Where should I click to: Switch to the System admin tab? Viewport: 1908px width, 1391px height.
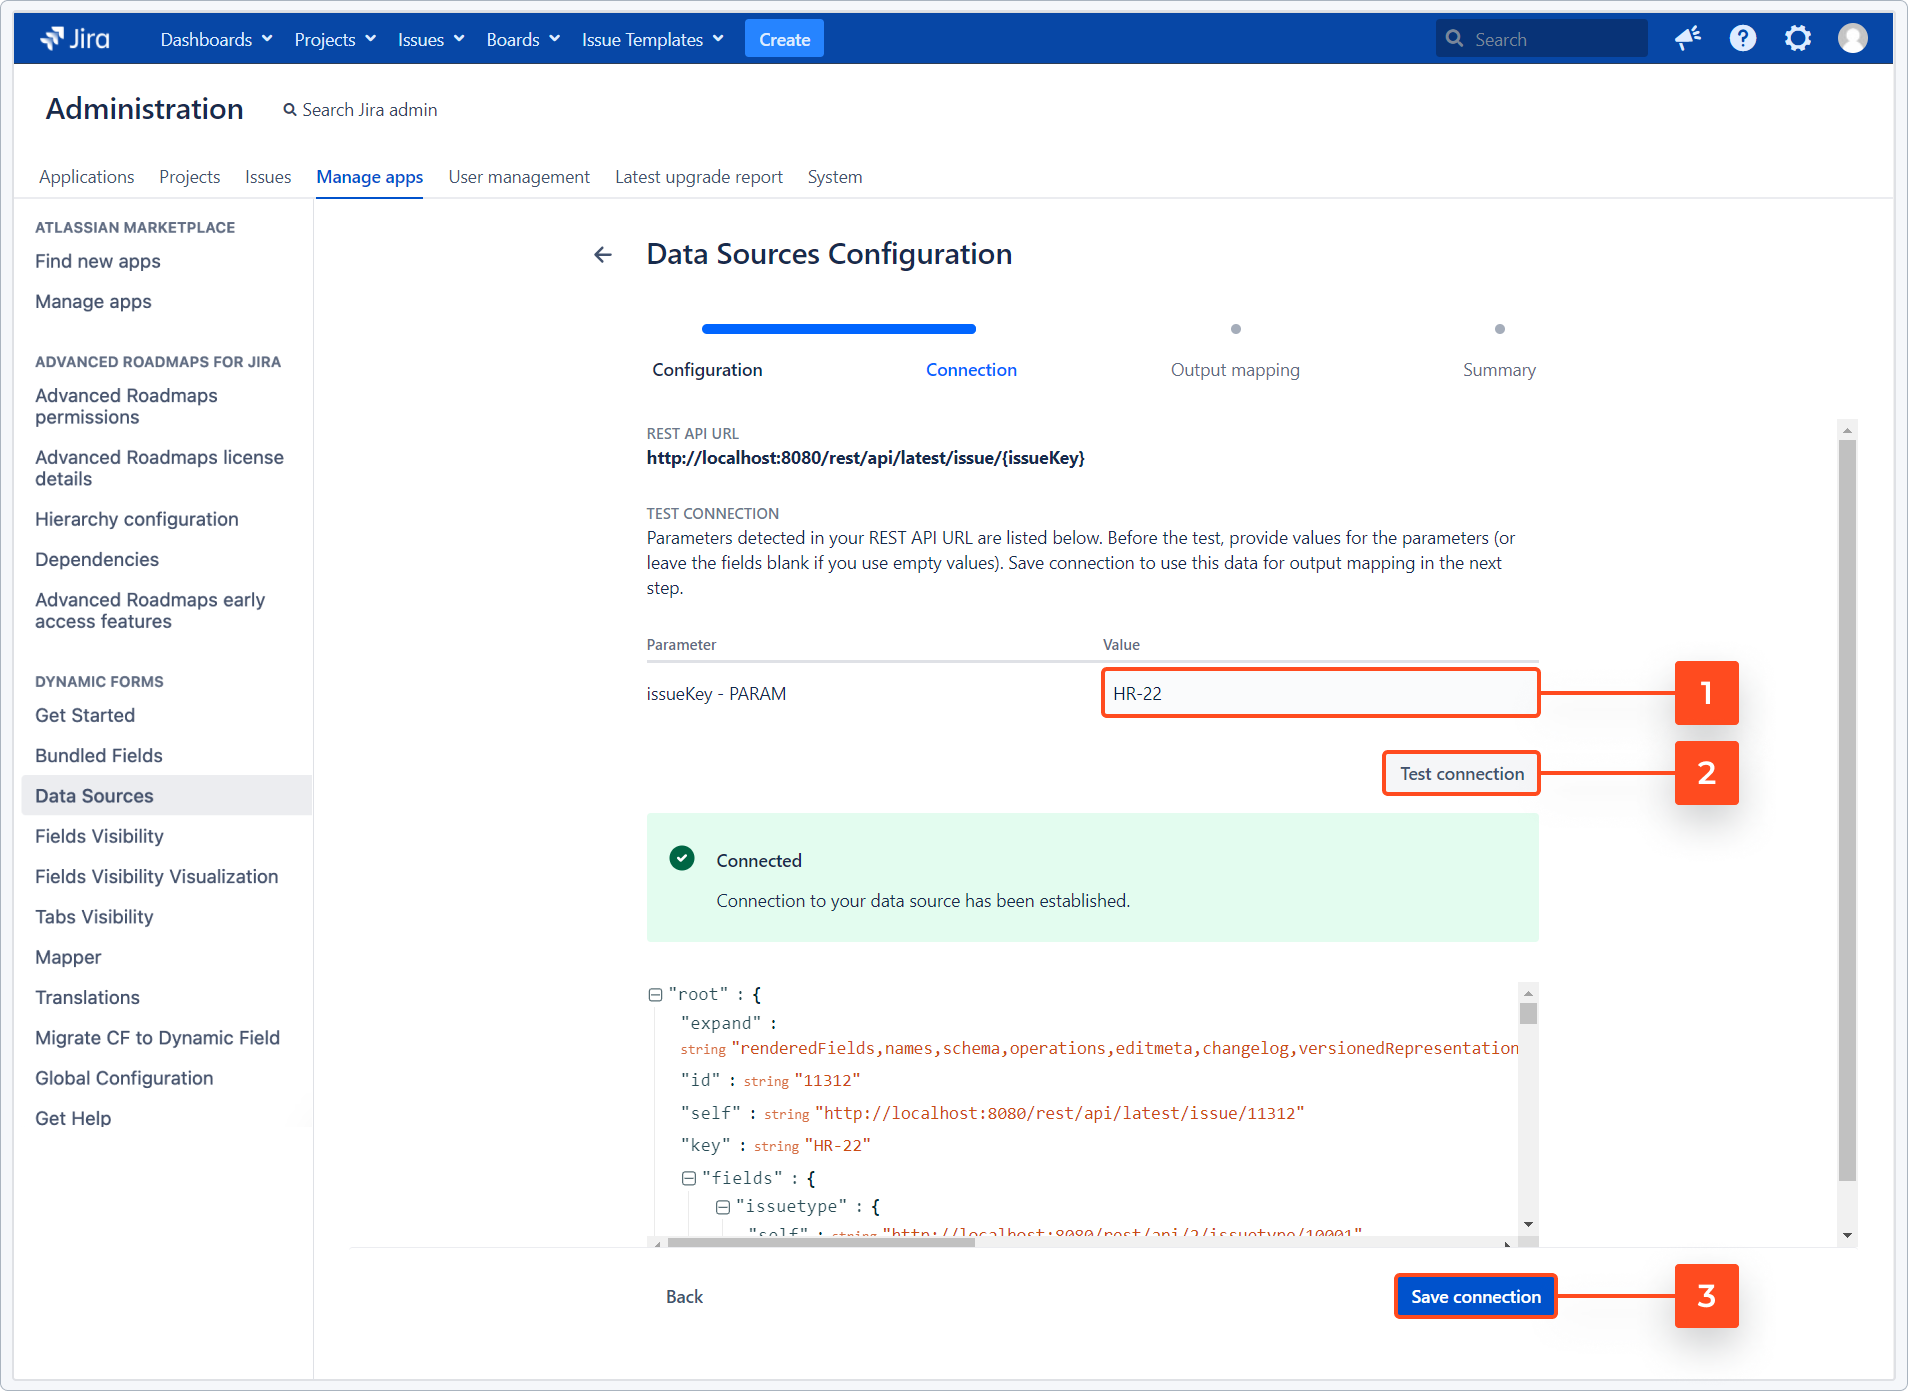point(835,177)
